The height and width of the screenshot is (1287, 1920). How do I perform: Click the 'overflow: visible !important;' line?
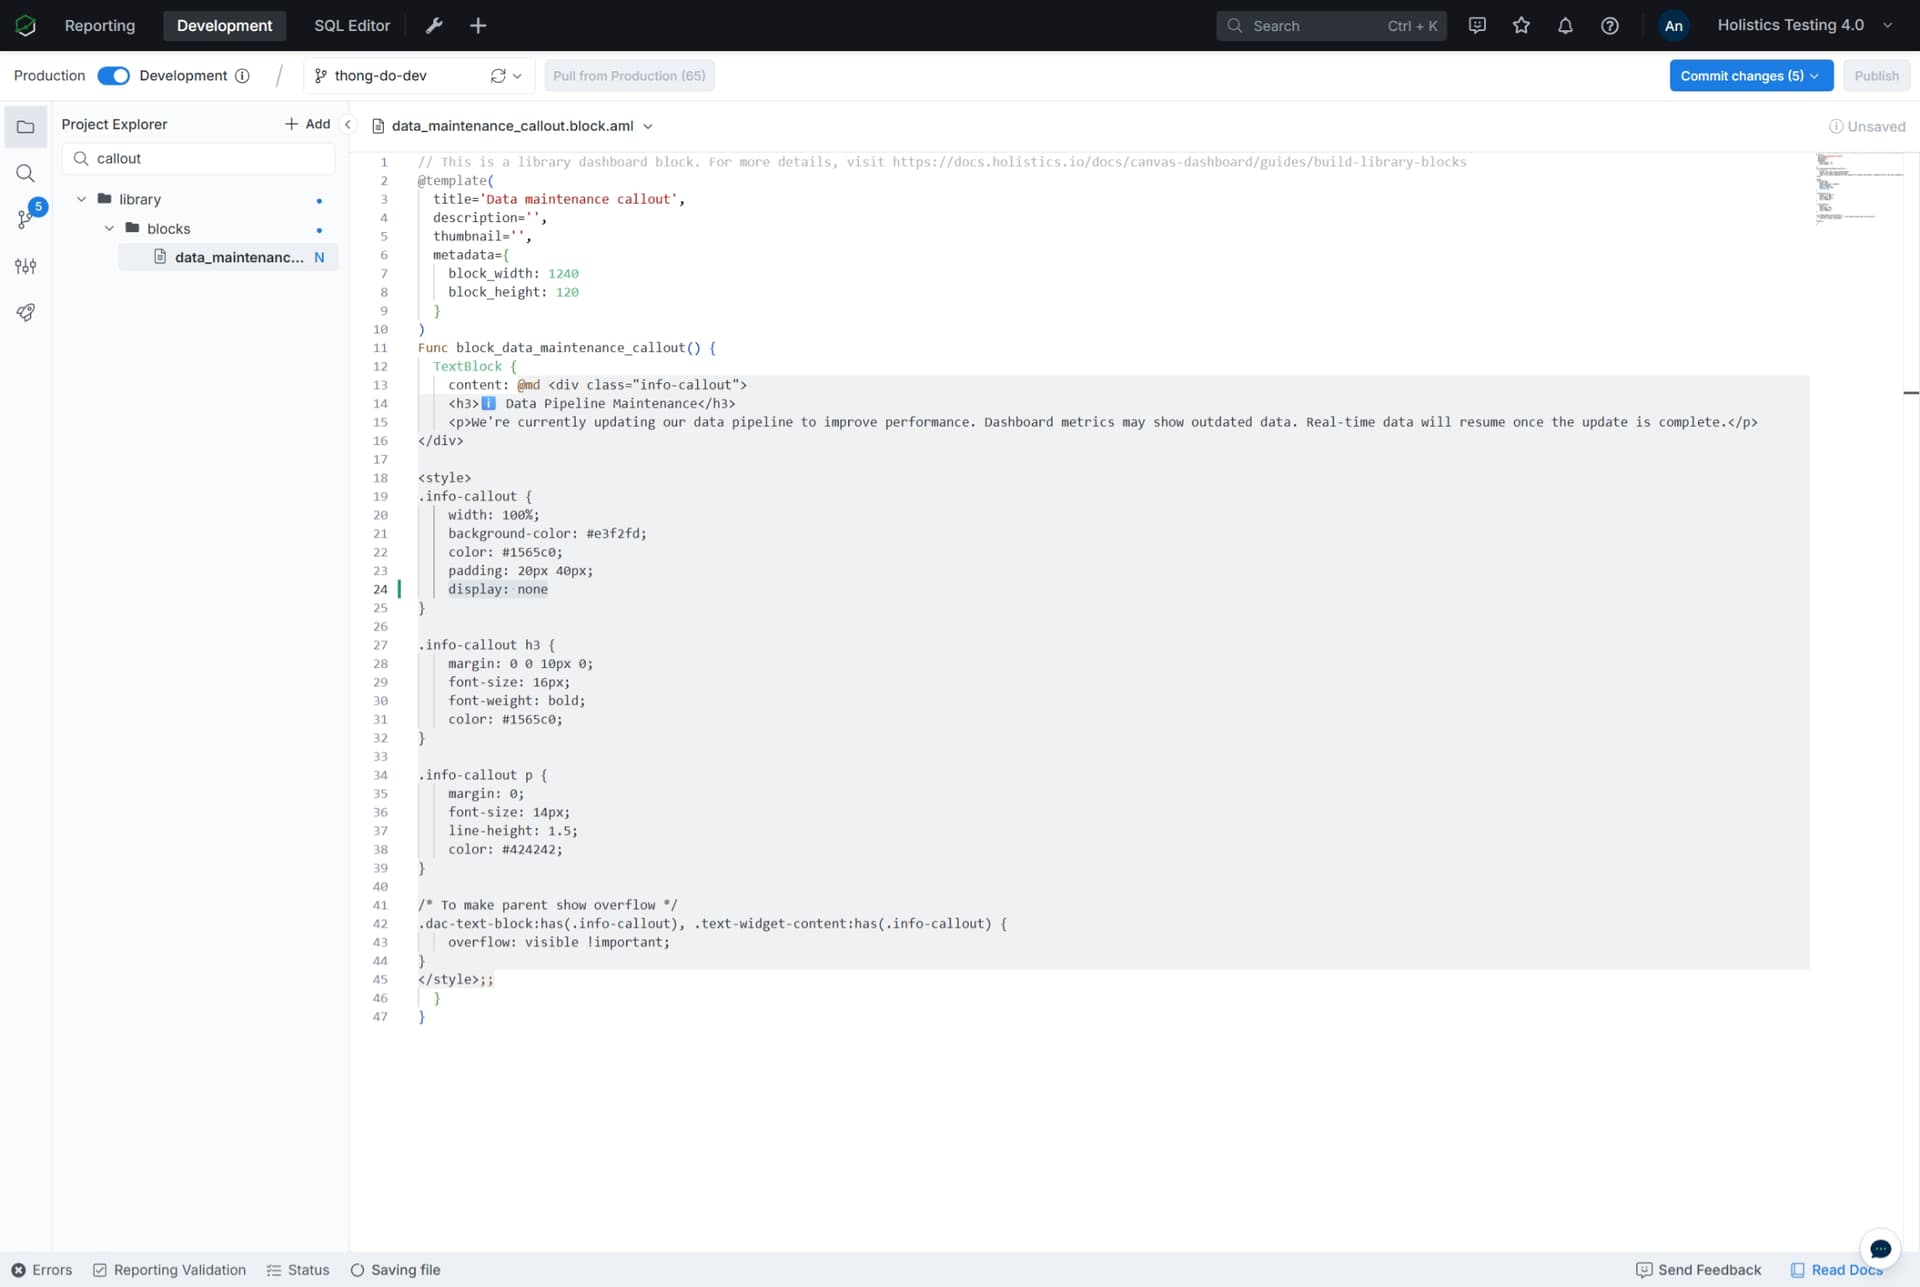click(559, 942)
